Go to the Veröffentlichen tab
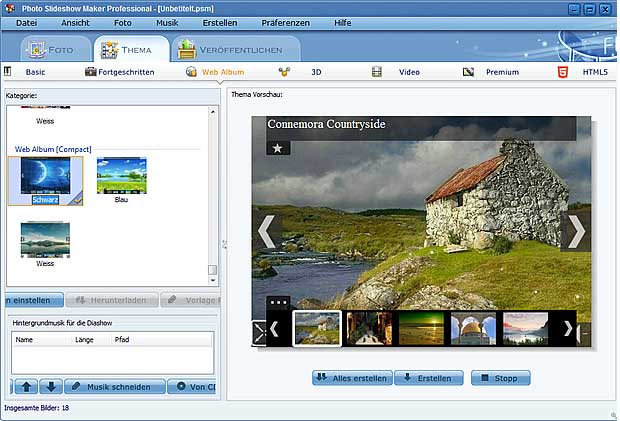 click(235, 50)
